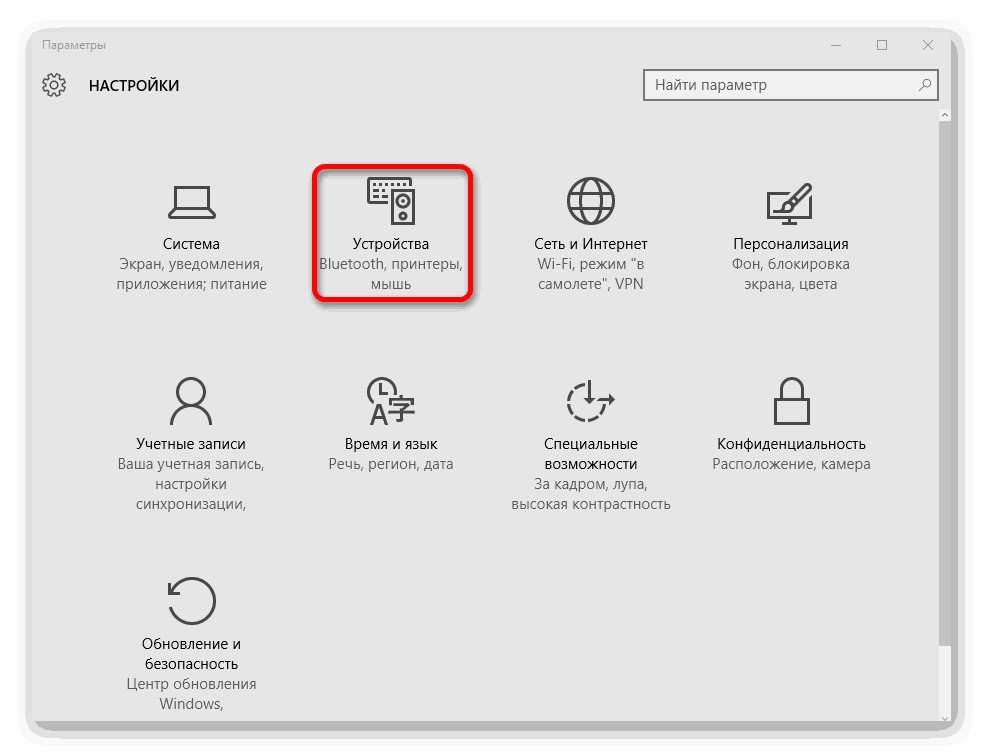Click the Устройства label
Screen dimensions: 983x753
[391, 244]
